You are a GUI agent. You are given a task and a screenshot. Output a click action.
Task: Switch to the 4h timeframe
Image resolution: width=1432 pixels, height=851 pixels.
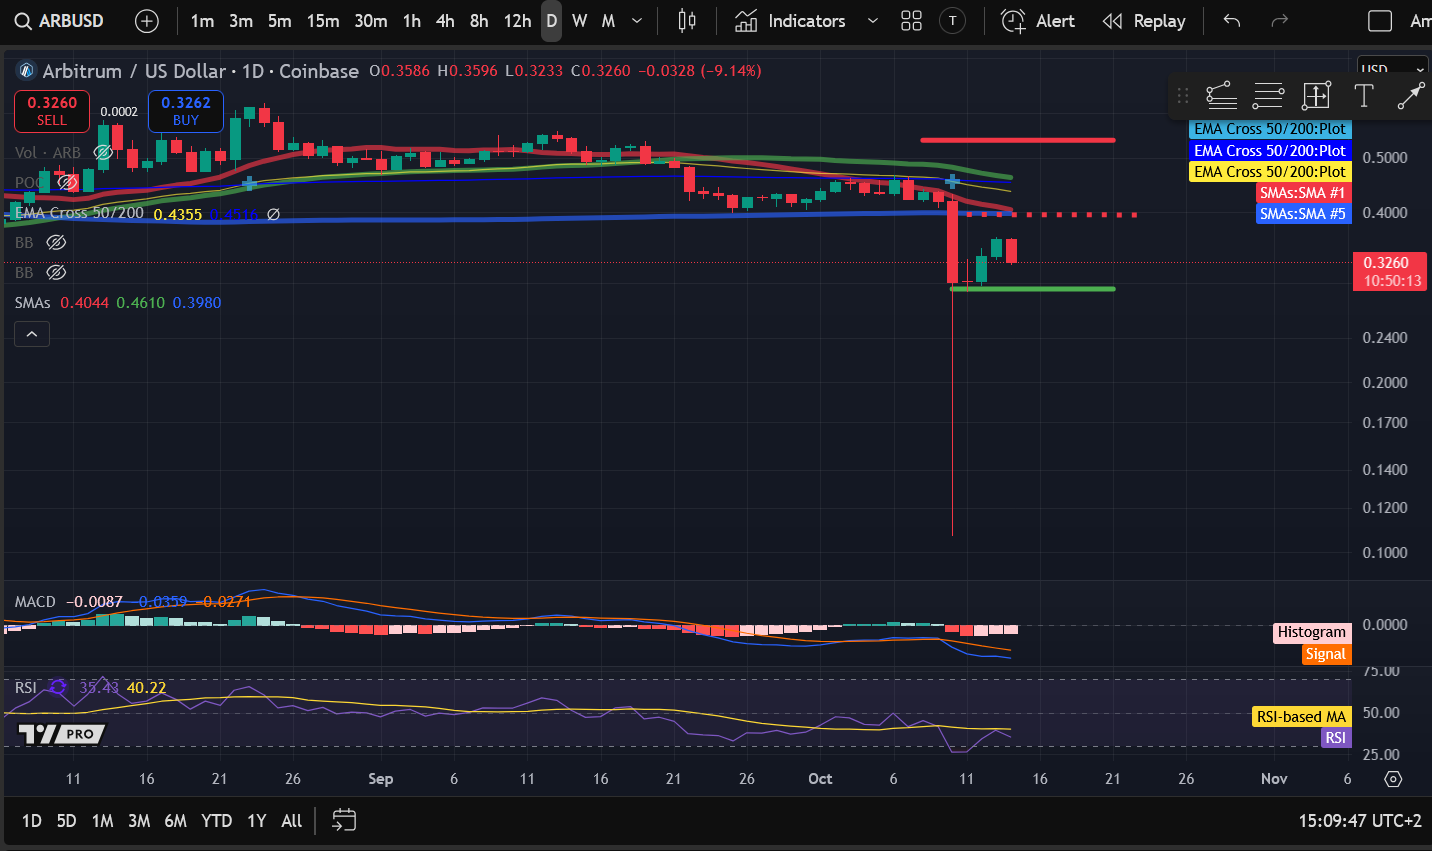coord(445,21)
